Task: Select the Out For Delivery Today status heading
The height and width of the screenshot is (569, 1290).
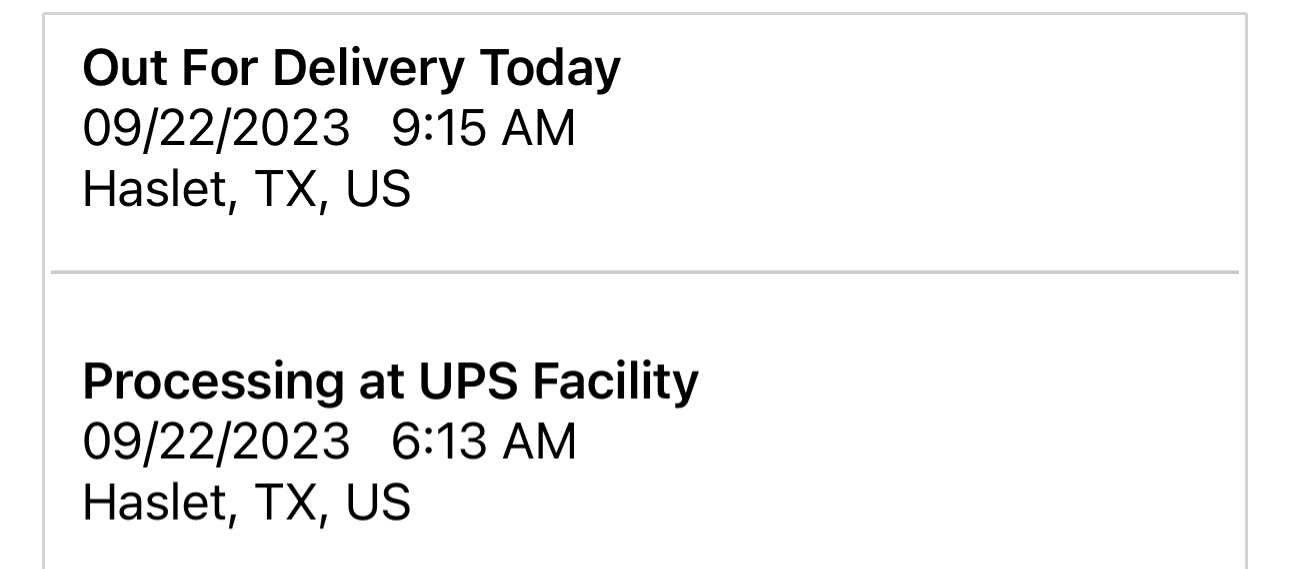Action: 351,68
